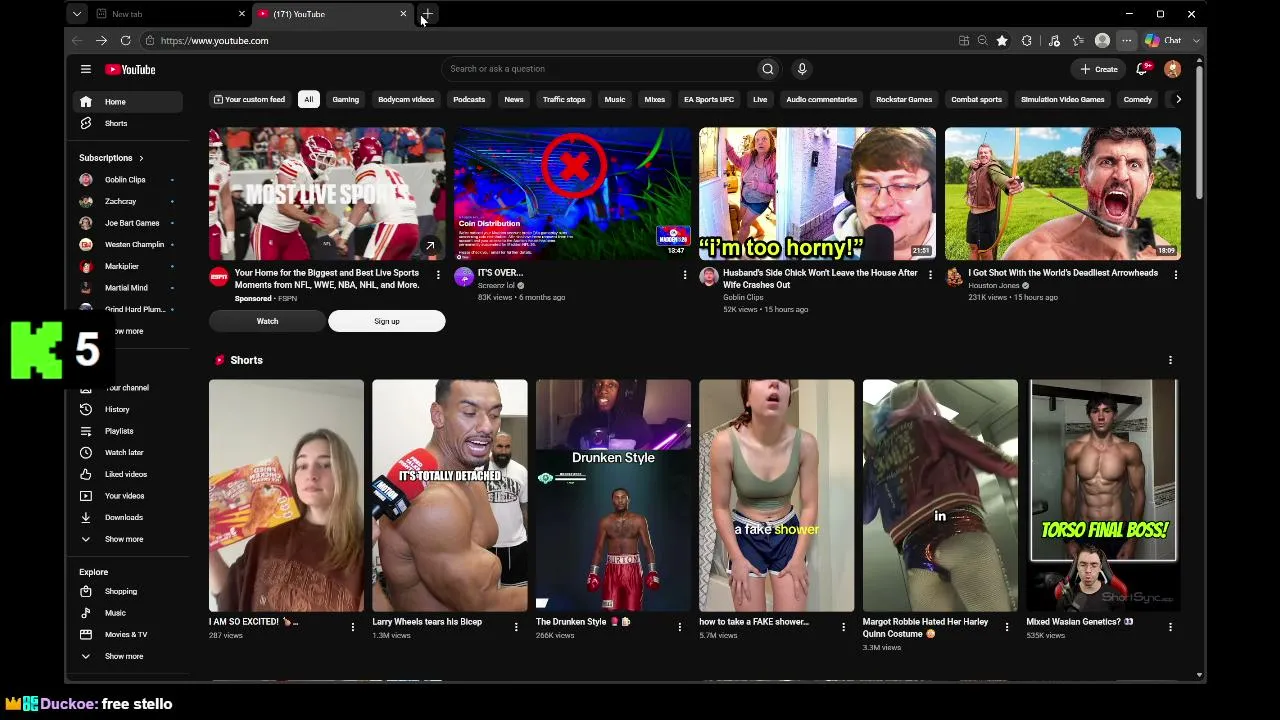The height and width of the screenshot is (720, 1280).
Task: Open the Create dropdown button
Action: pyautogui.click(x=1099, y=69)
